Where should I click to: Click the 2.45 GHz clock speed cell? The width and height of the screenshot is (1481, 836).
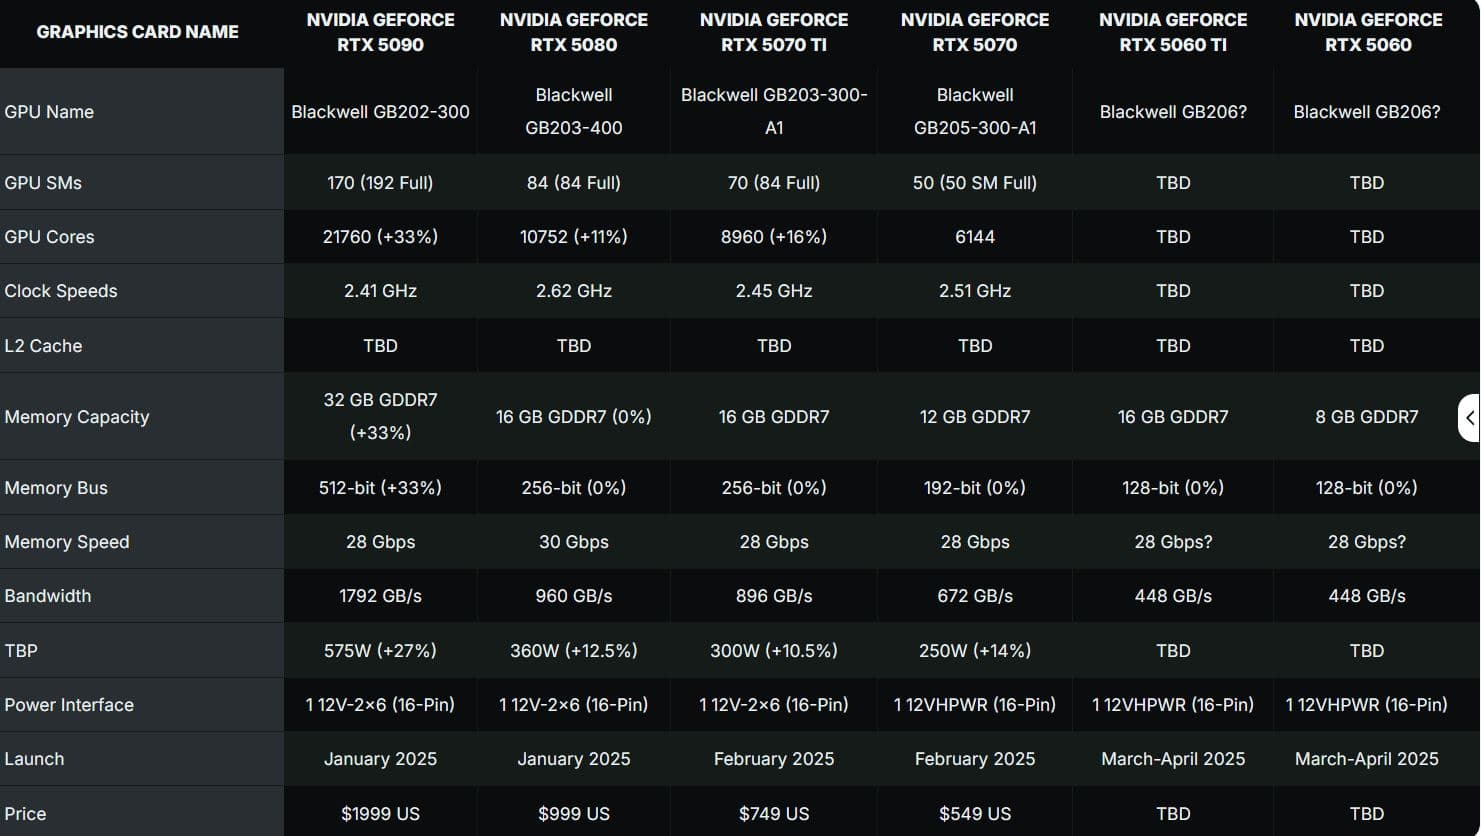[x=774, y=291]
